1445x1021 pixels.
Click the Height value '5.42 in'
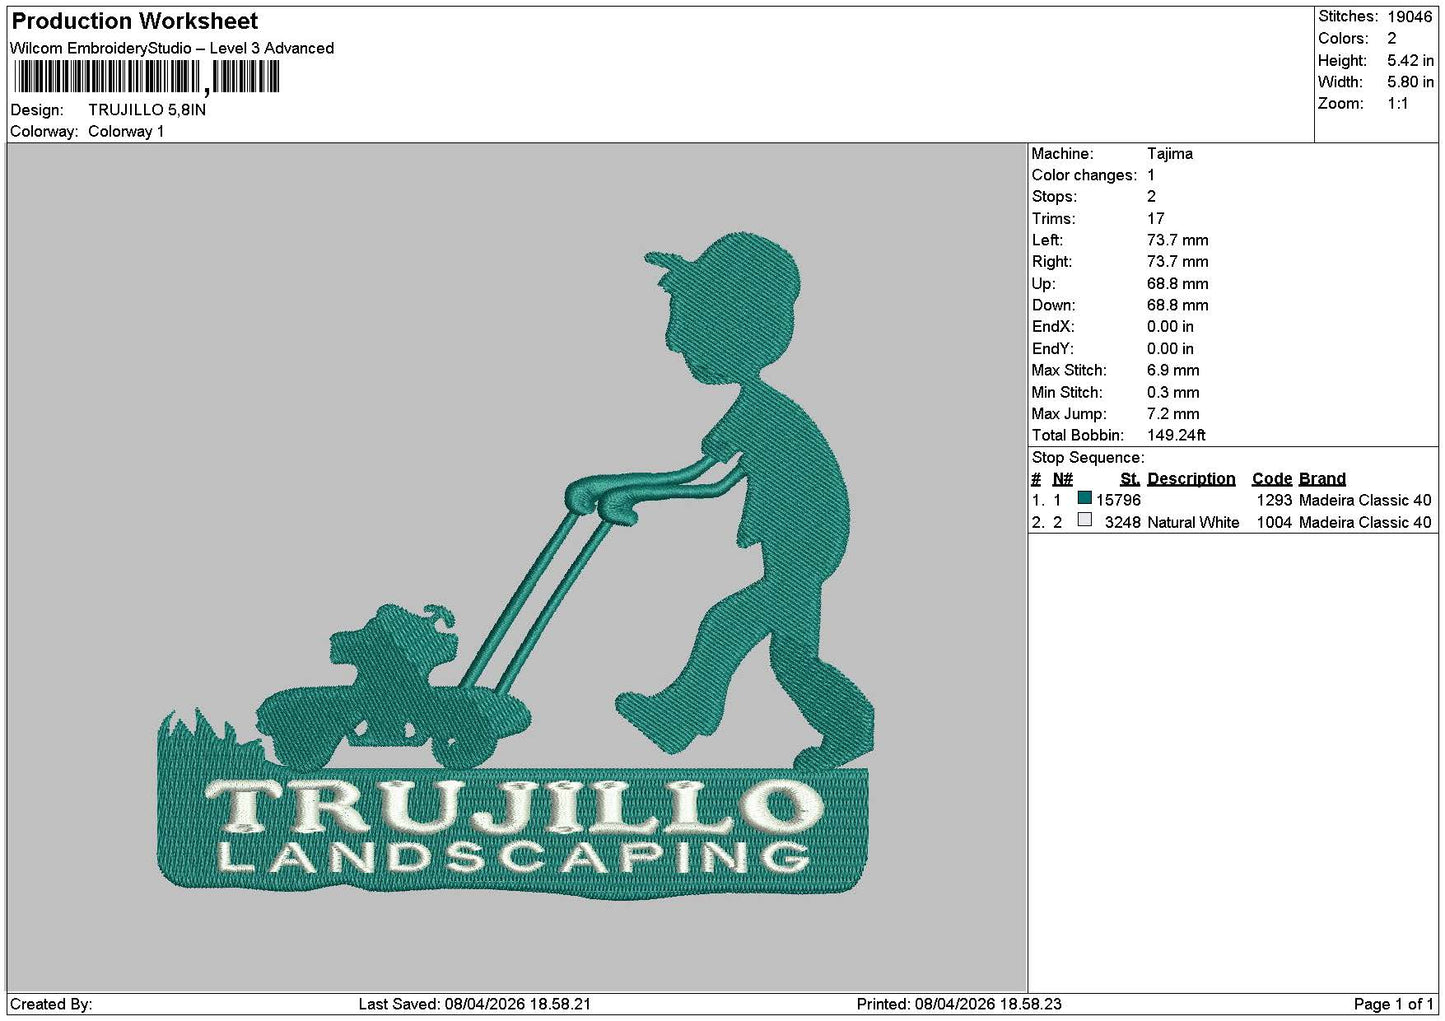[x=1410, y=61]
